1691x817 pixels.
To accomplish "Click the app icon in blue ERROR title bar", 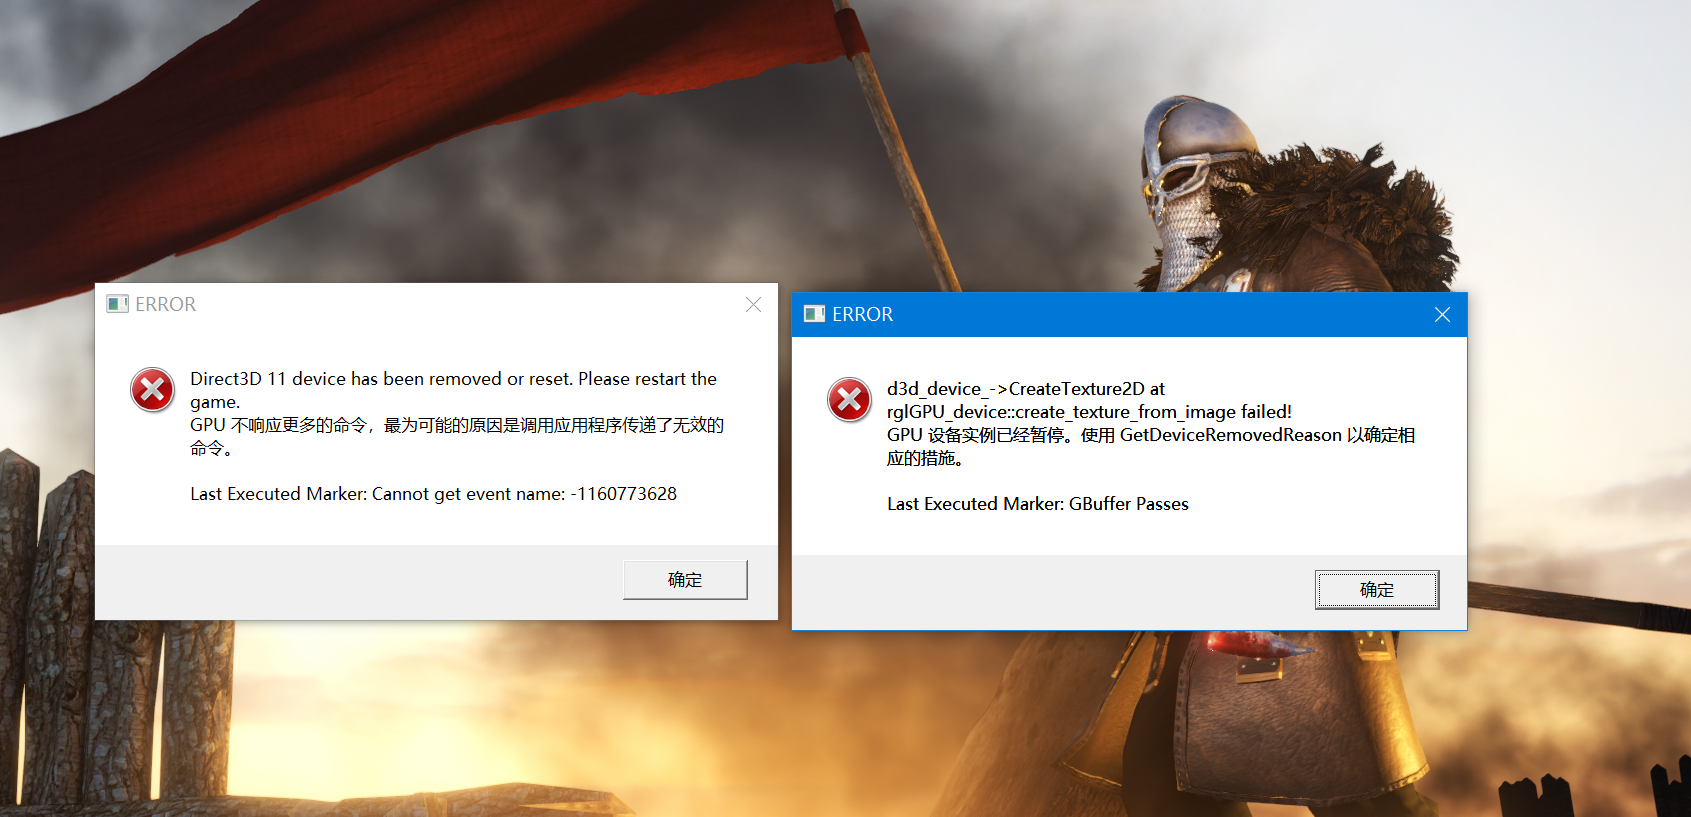I will tap(814, 314).
